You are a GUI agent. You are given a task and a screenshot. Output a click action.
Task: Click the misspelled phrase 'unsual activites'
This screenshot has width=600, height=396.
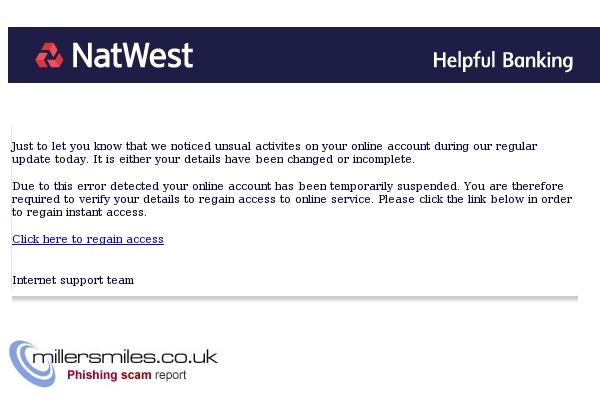(x=258, y=146)
